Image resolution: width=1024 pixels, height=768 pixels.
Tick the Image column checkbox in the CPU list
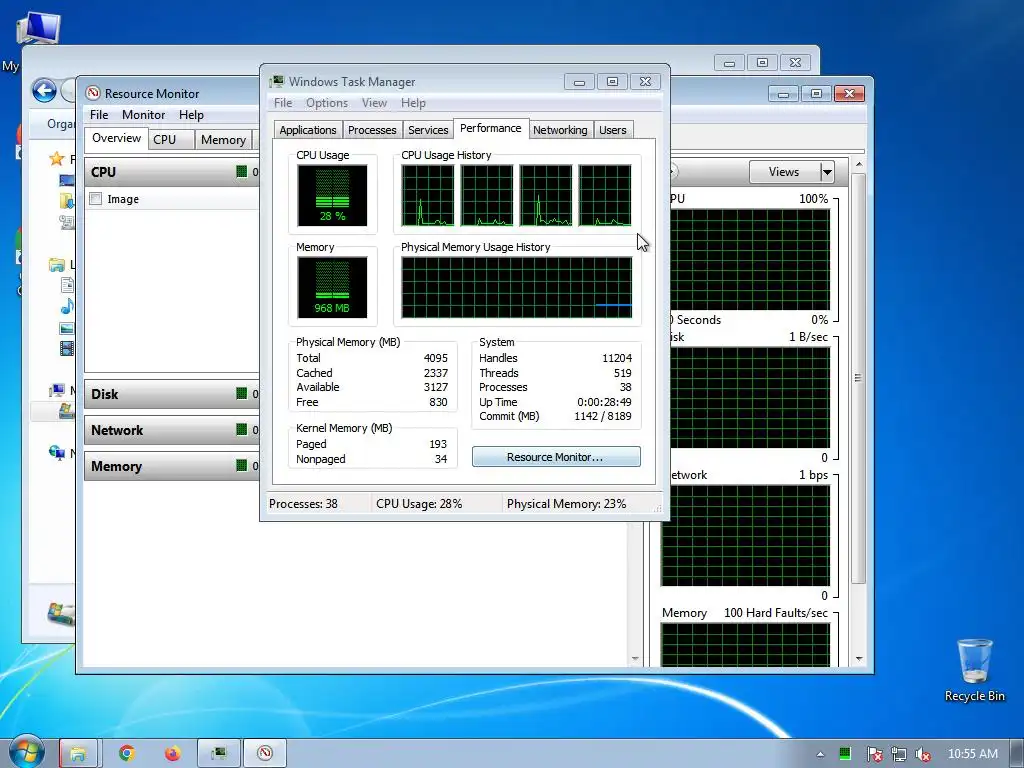[x=96, y=199]
